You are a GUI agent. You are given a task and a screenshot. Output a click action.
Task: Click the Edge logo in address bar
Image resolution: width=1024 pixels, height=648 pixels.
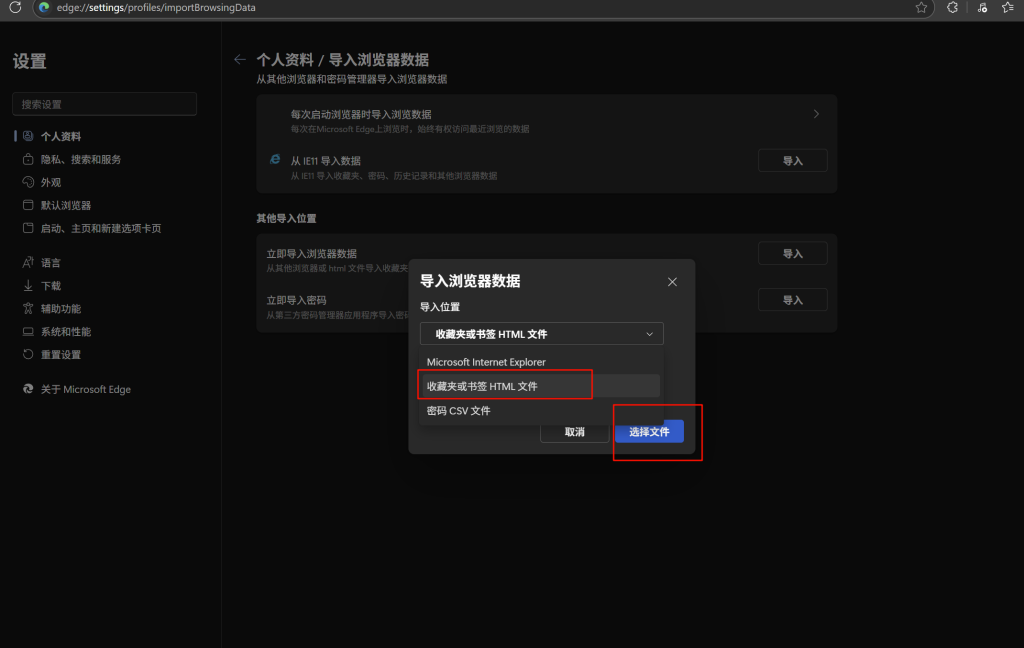[44, 7]
